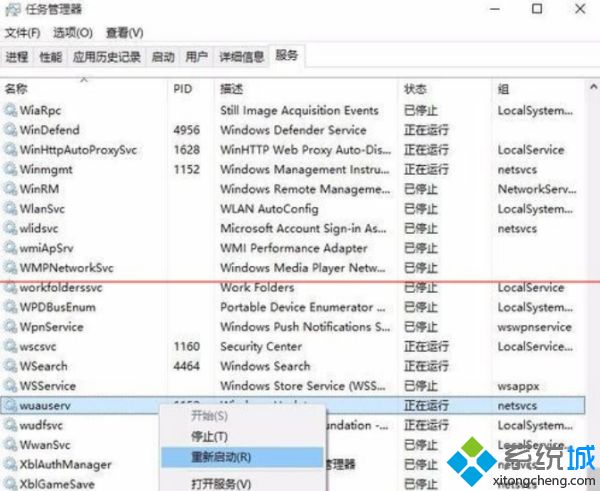Screen dimensions: 600x491
Task: Click the Still Image Acquisition Events description
Action: (x=299, y=111)
